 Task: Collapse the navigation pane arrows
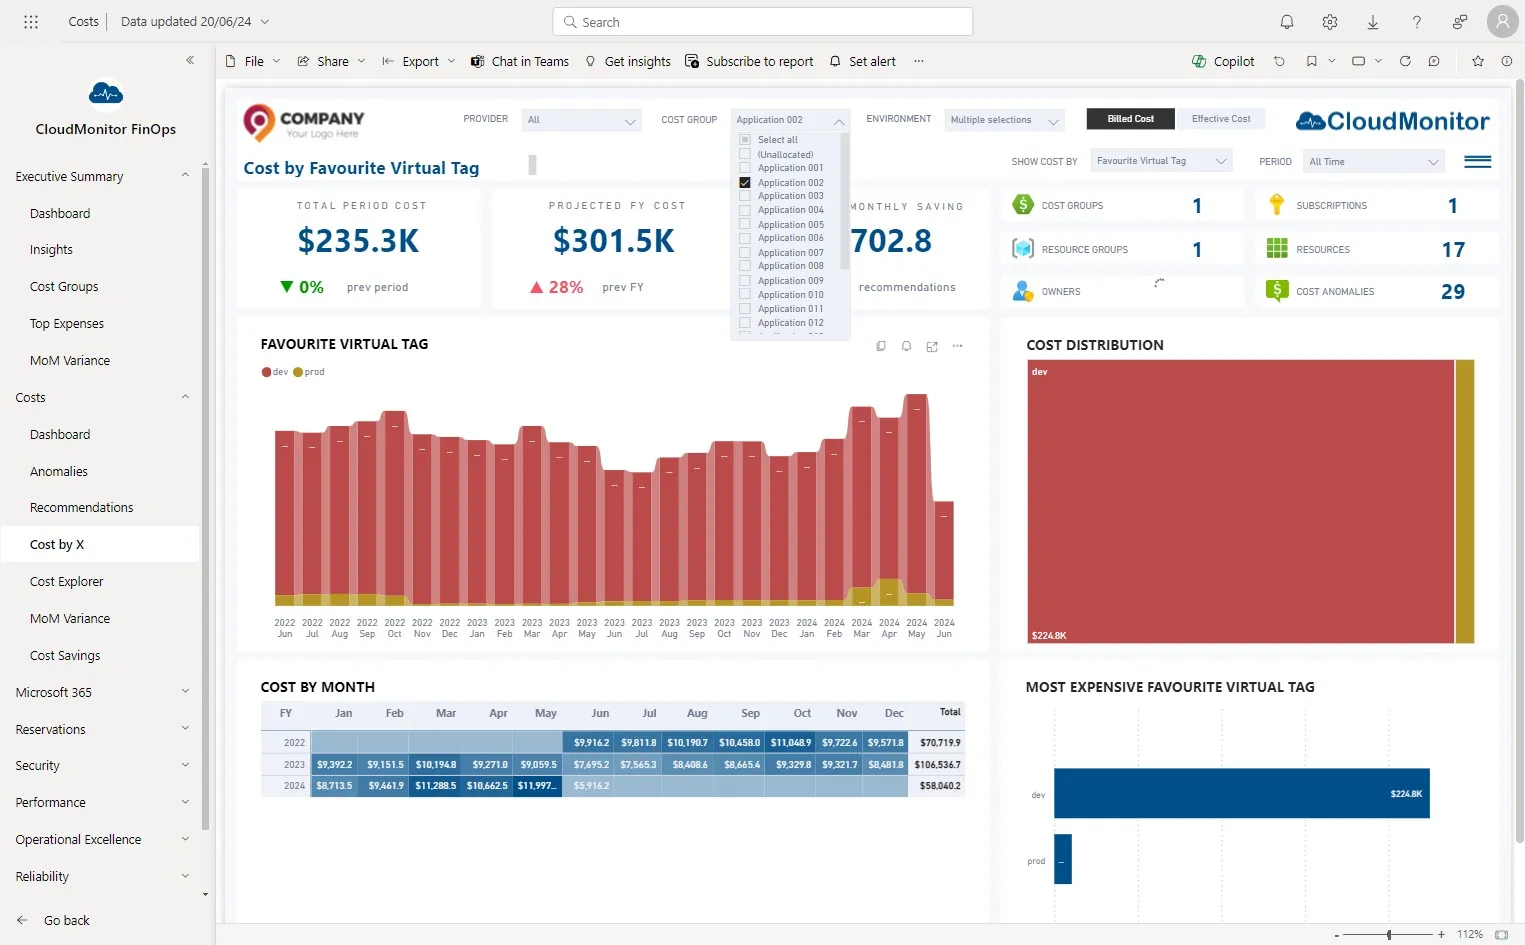[190, 60]
